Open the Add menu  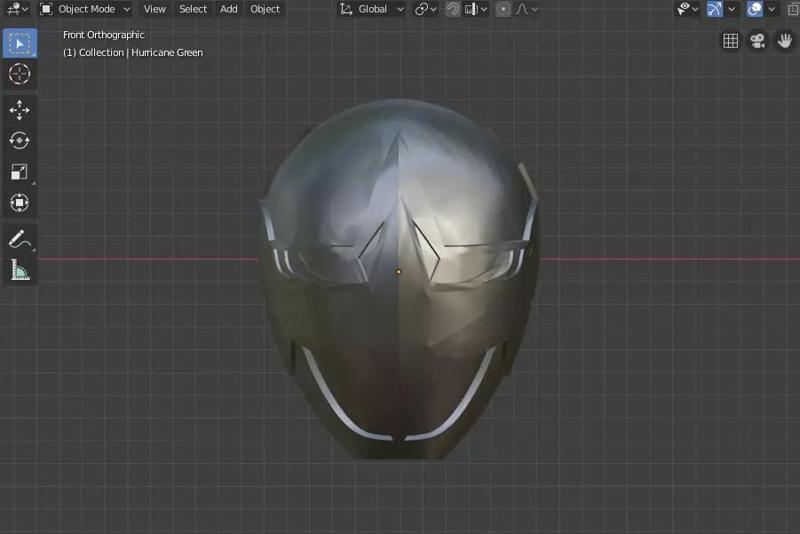(x=229, y=9)
